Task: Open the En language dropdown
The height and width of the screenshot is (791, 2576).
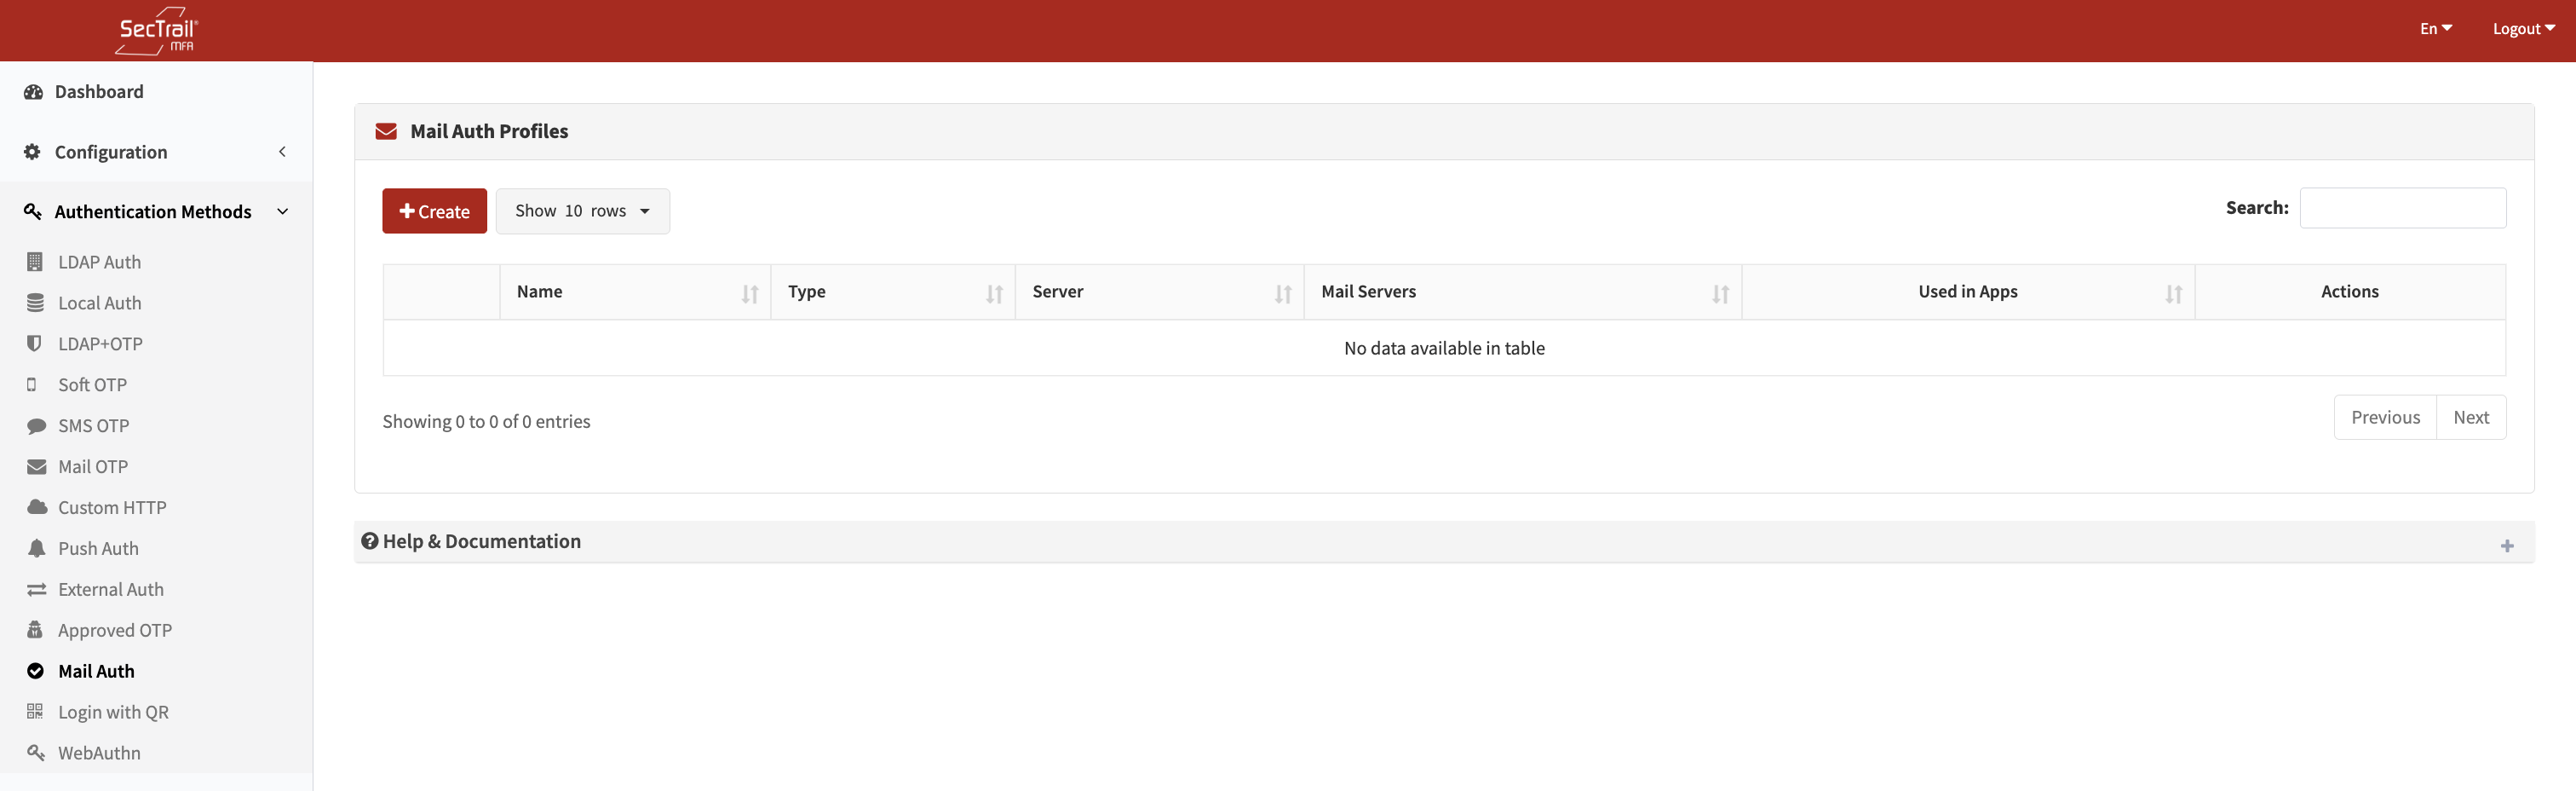Action: point(2435,29)
